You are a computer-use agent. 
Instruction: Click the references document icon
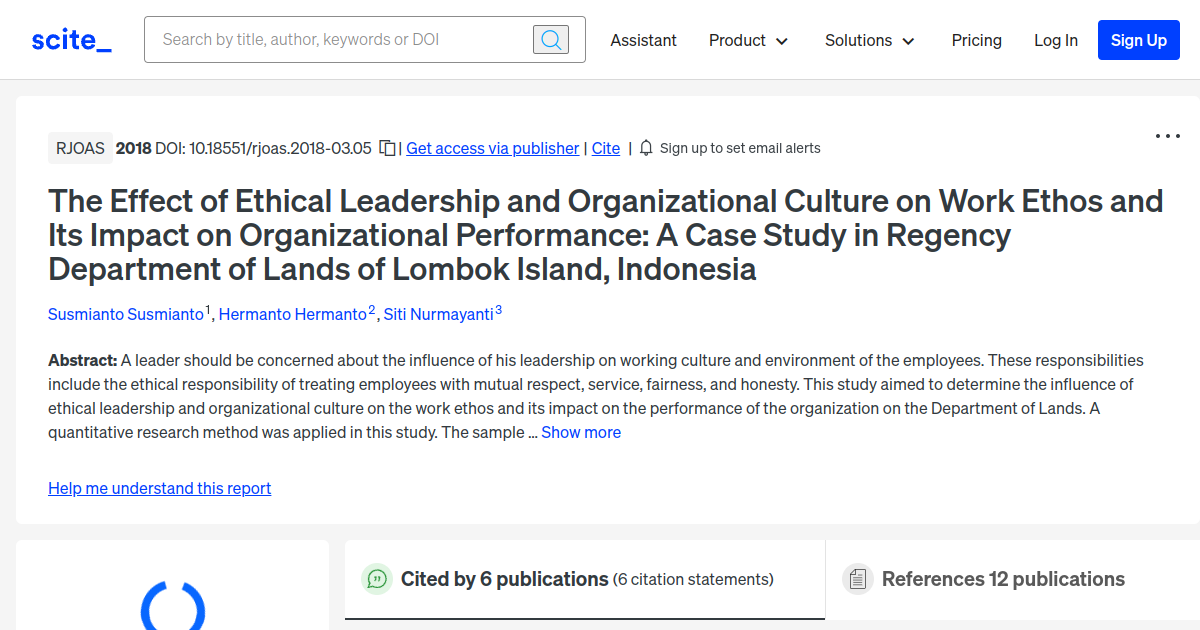(x=858, y=578)
